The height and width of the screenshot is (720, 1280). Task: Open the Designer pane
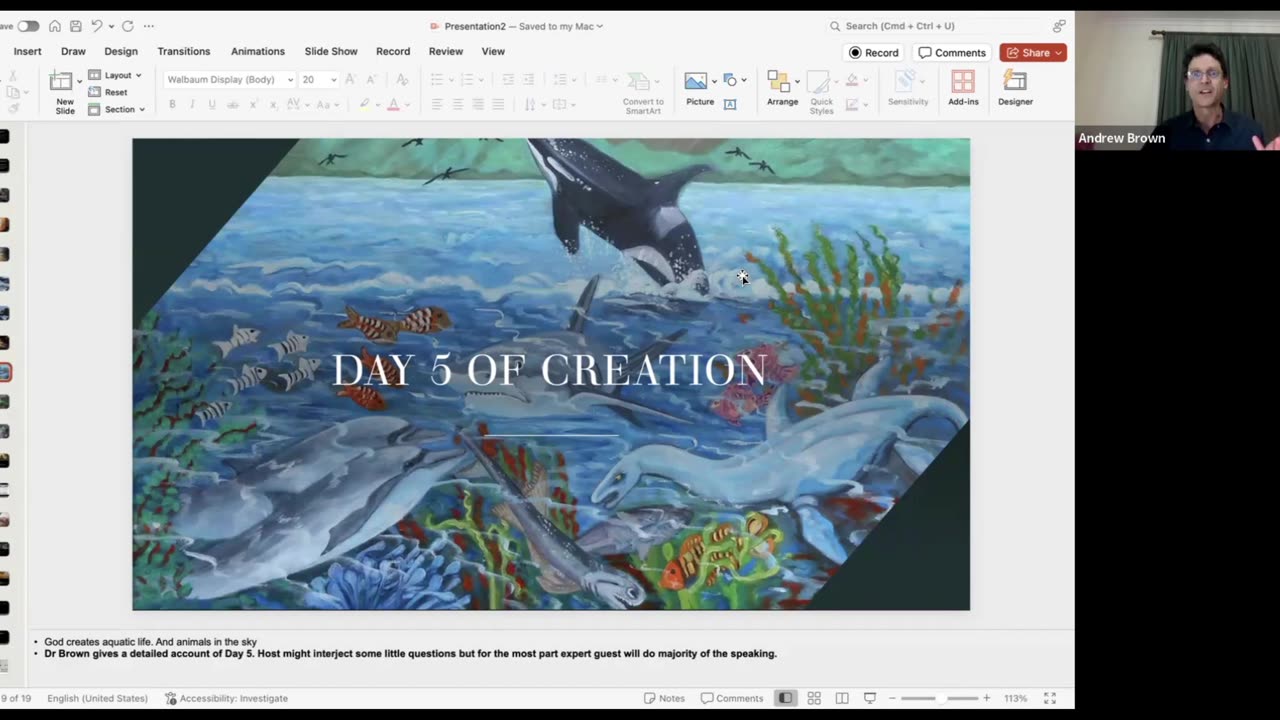pos(1015,88)
